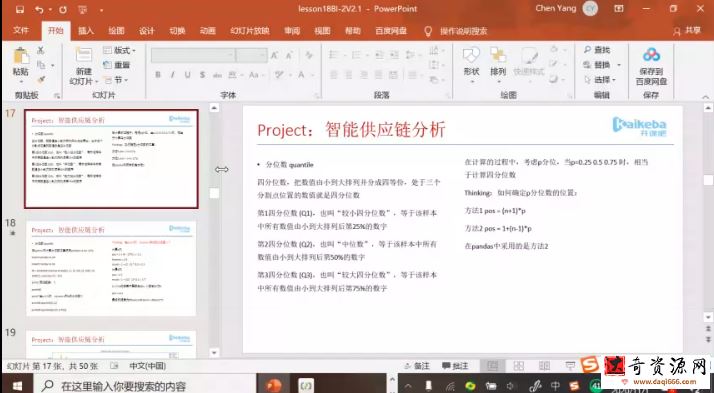This screenshot has height=393, width=714.
Task: Select the Format Painter brush icon
Action: coord(41,80)
